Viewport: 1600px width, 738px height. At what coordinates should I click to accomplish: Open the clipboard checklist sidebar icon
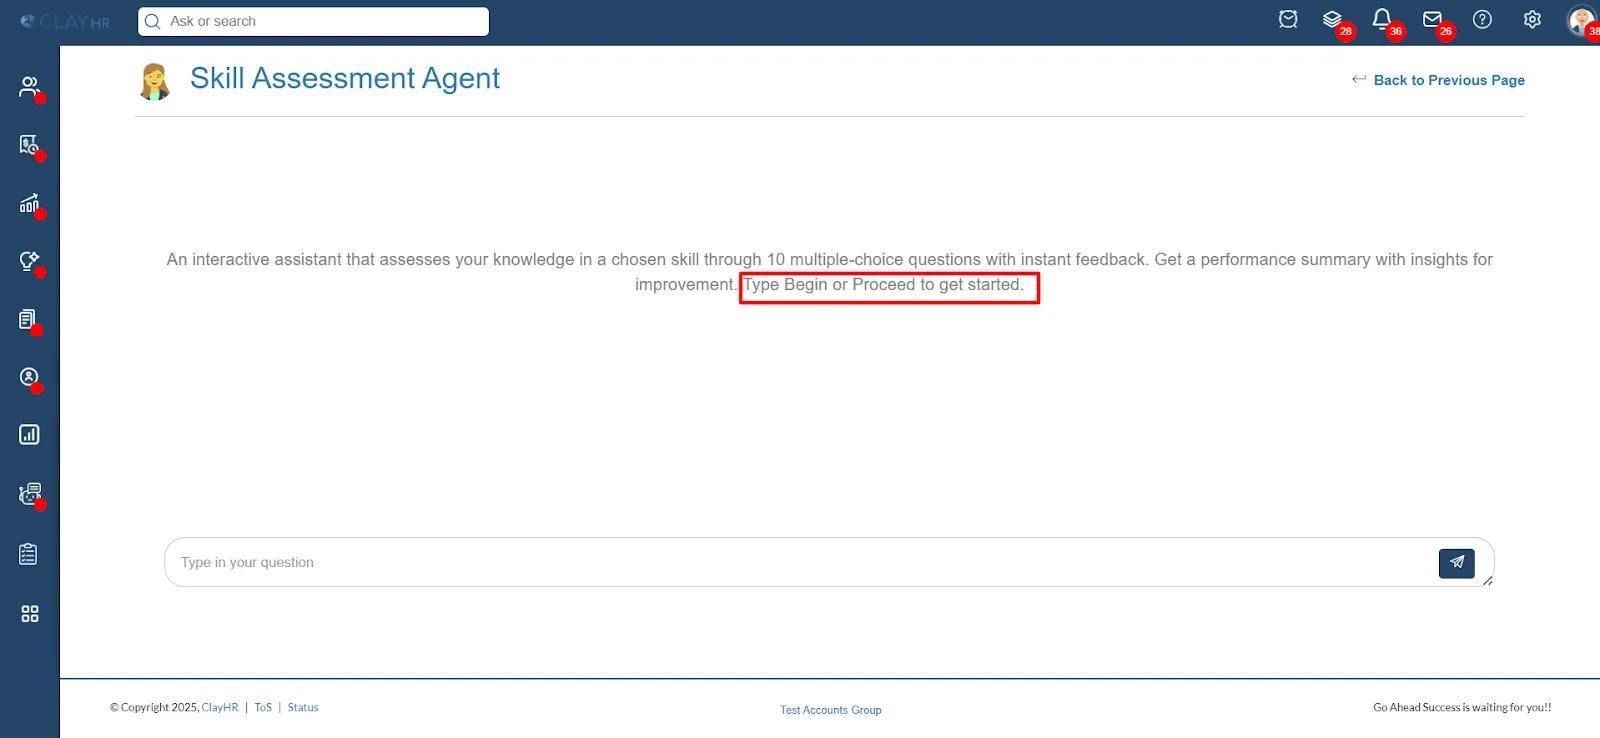coord(29,554)
